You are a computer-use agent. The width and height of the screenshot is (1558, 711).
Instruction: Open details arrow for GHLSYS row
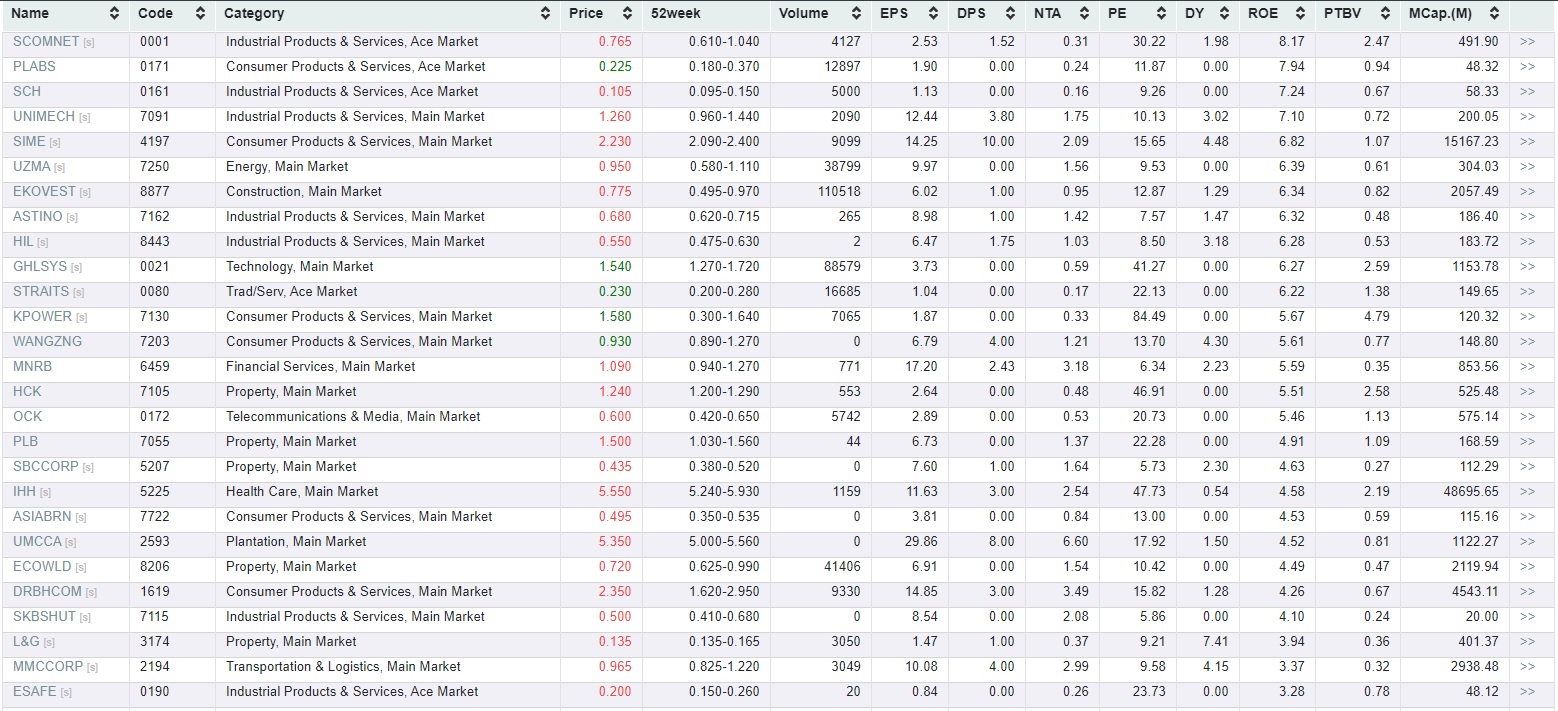pos(1527,267)
